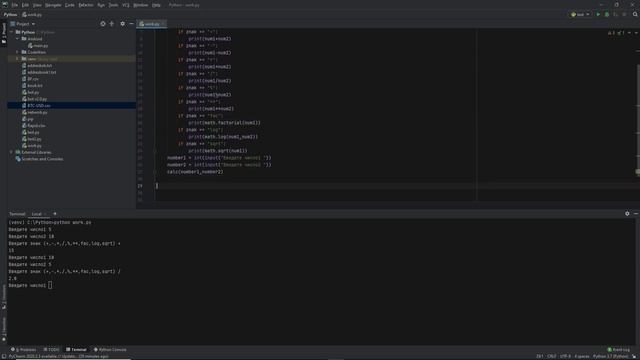Click the Python interpreter status bar entry
The width and height of the screenshot is (640, 360).
[611, 356]
